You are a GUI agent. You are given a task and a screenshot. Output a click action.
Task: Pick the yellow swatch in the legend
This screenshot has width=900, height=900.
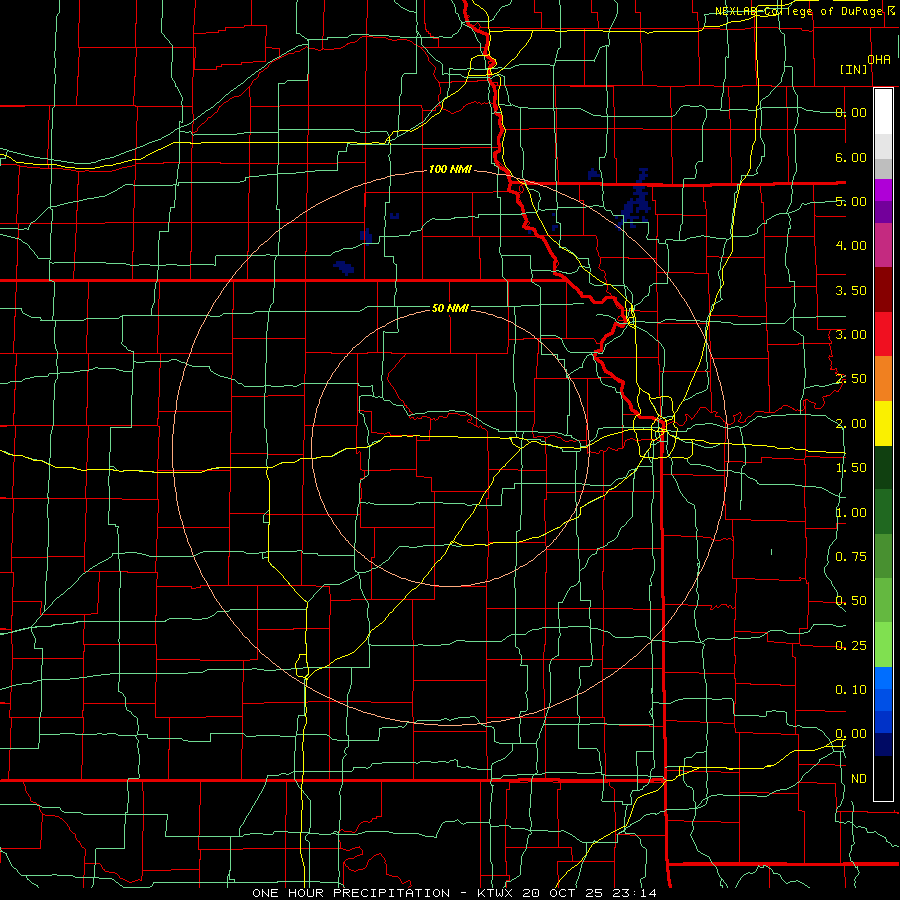[x=883, y=423]
